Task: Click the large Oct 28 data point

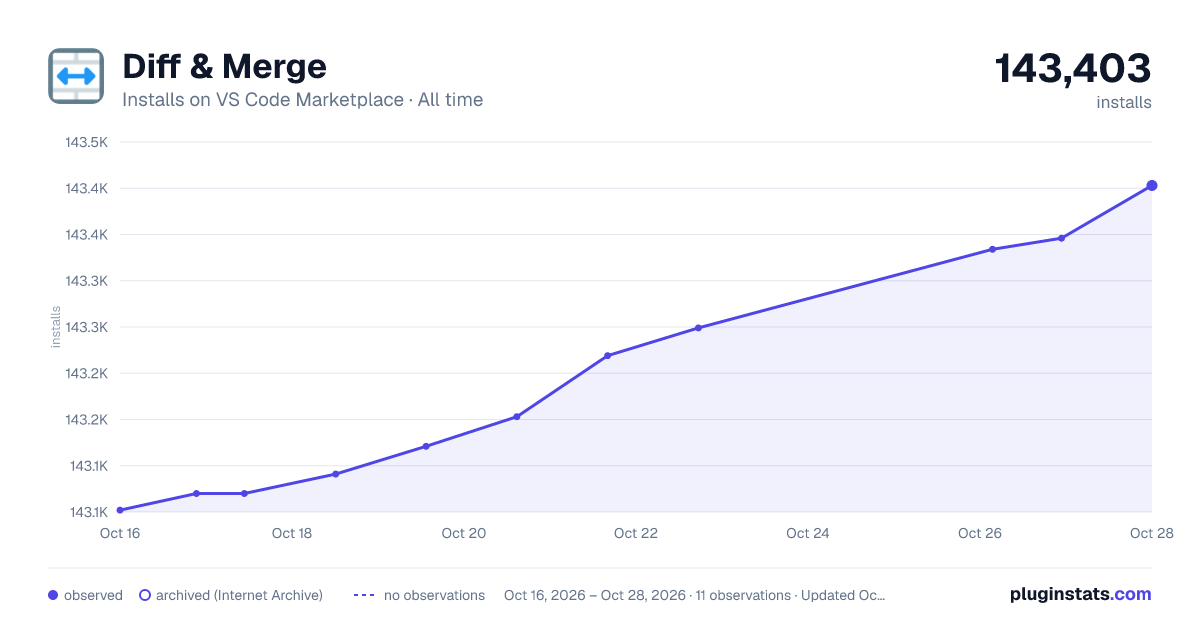Action: click(x=1152, y=185)
